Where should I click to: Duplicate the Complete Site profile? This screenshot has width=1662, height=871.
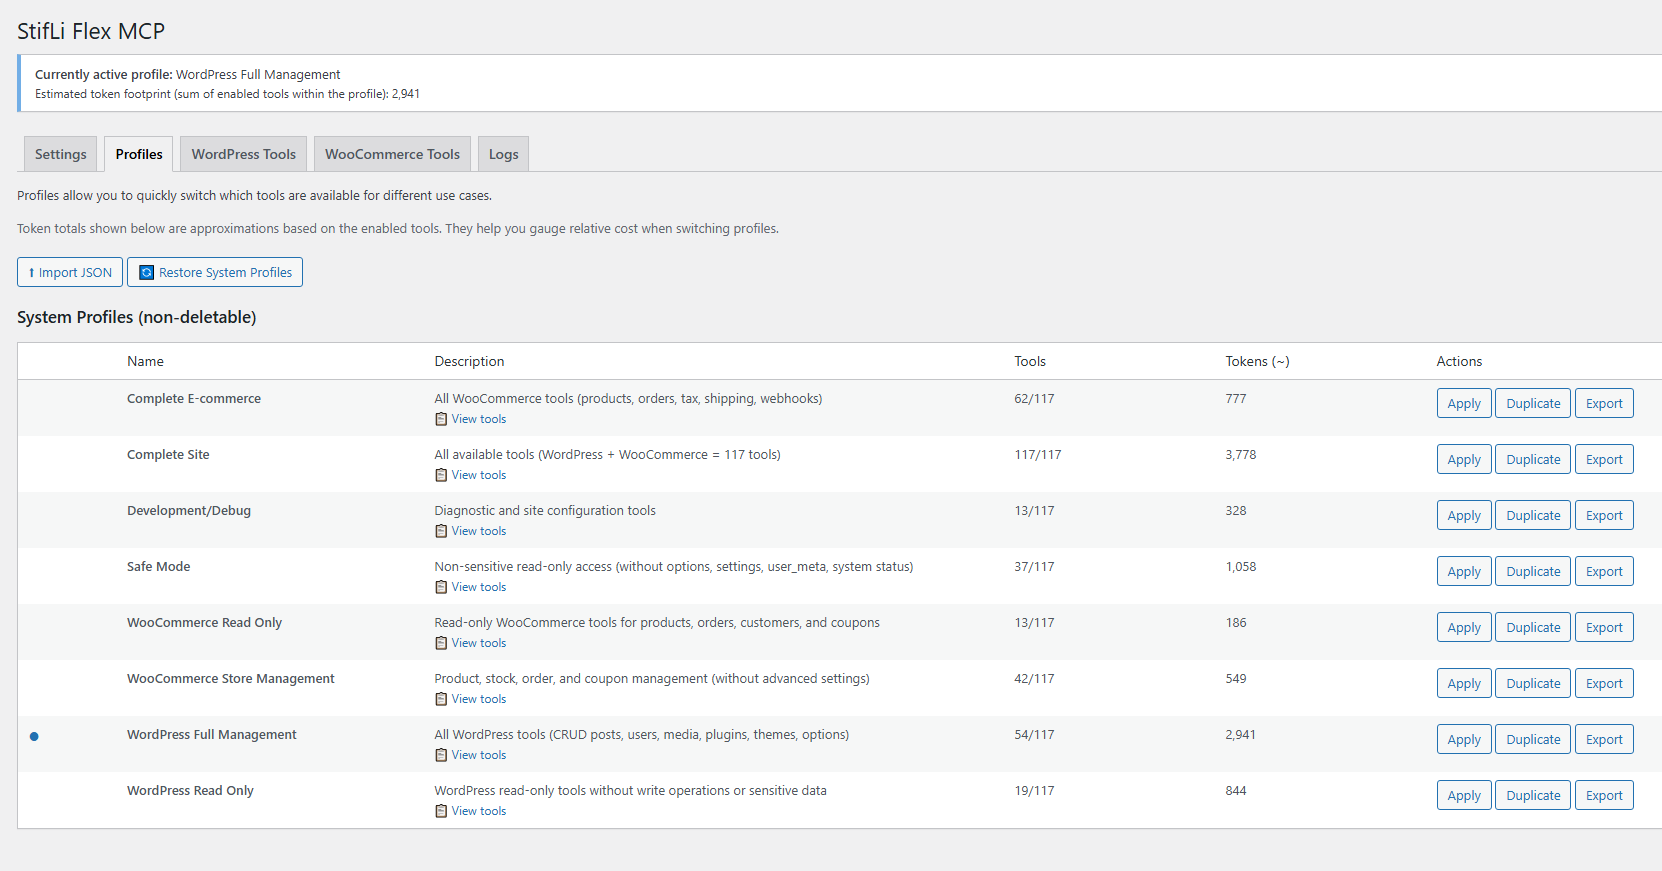pyautogui.click(x=1533, y=460)
